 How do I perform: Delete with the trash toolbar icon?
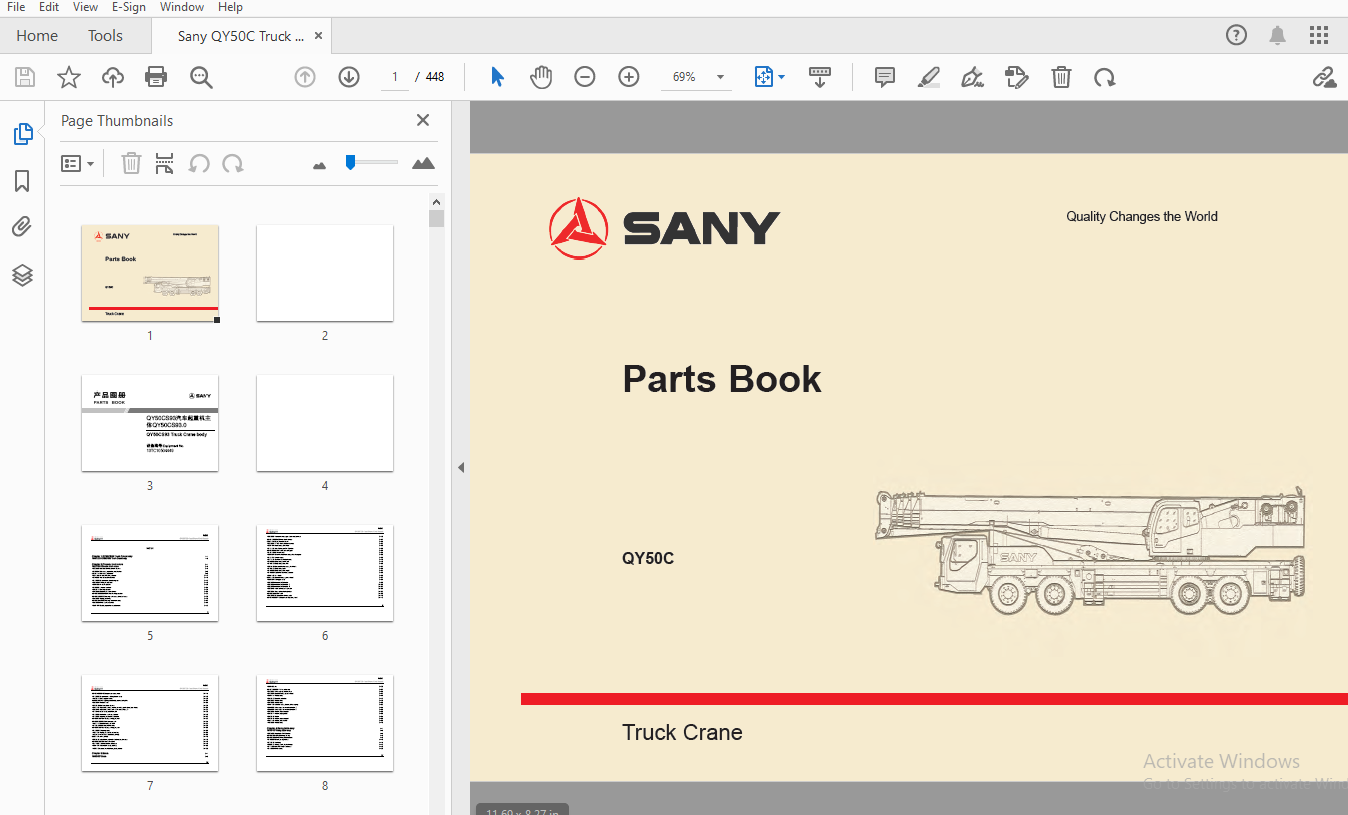tap(1061, 77)
